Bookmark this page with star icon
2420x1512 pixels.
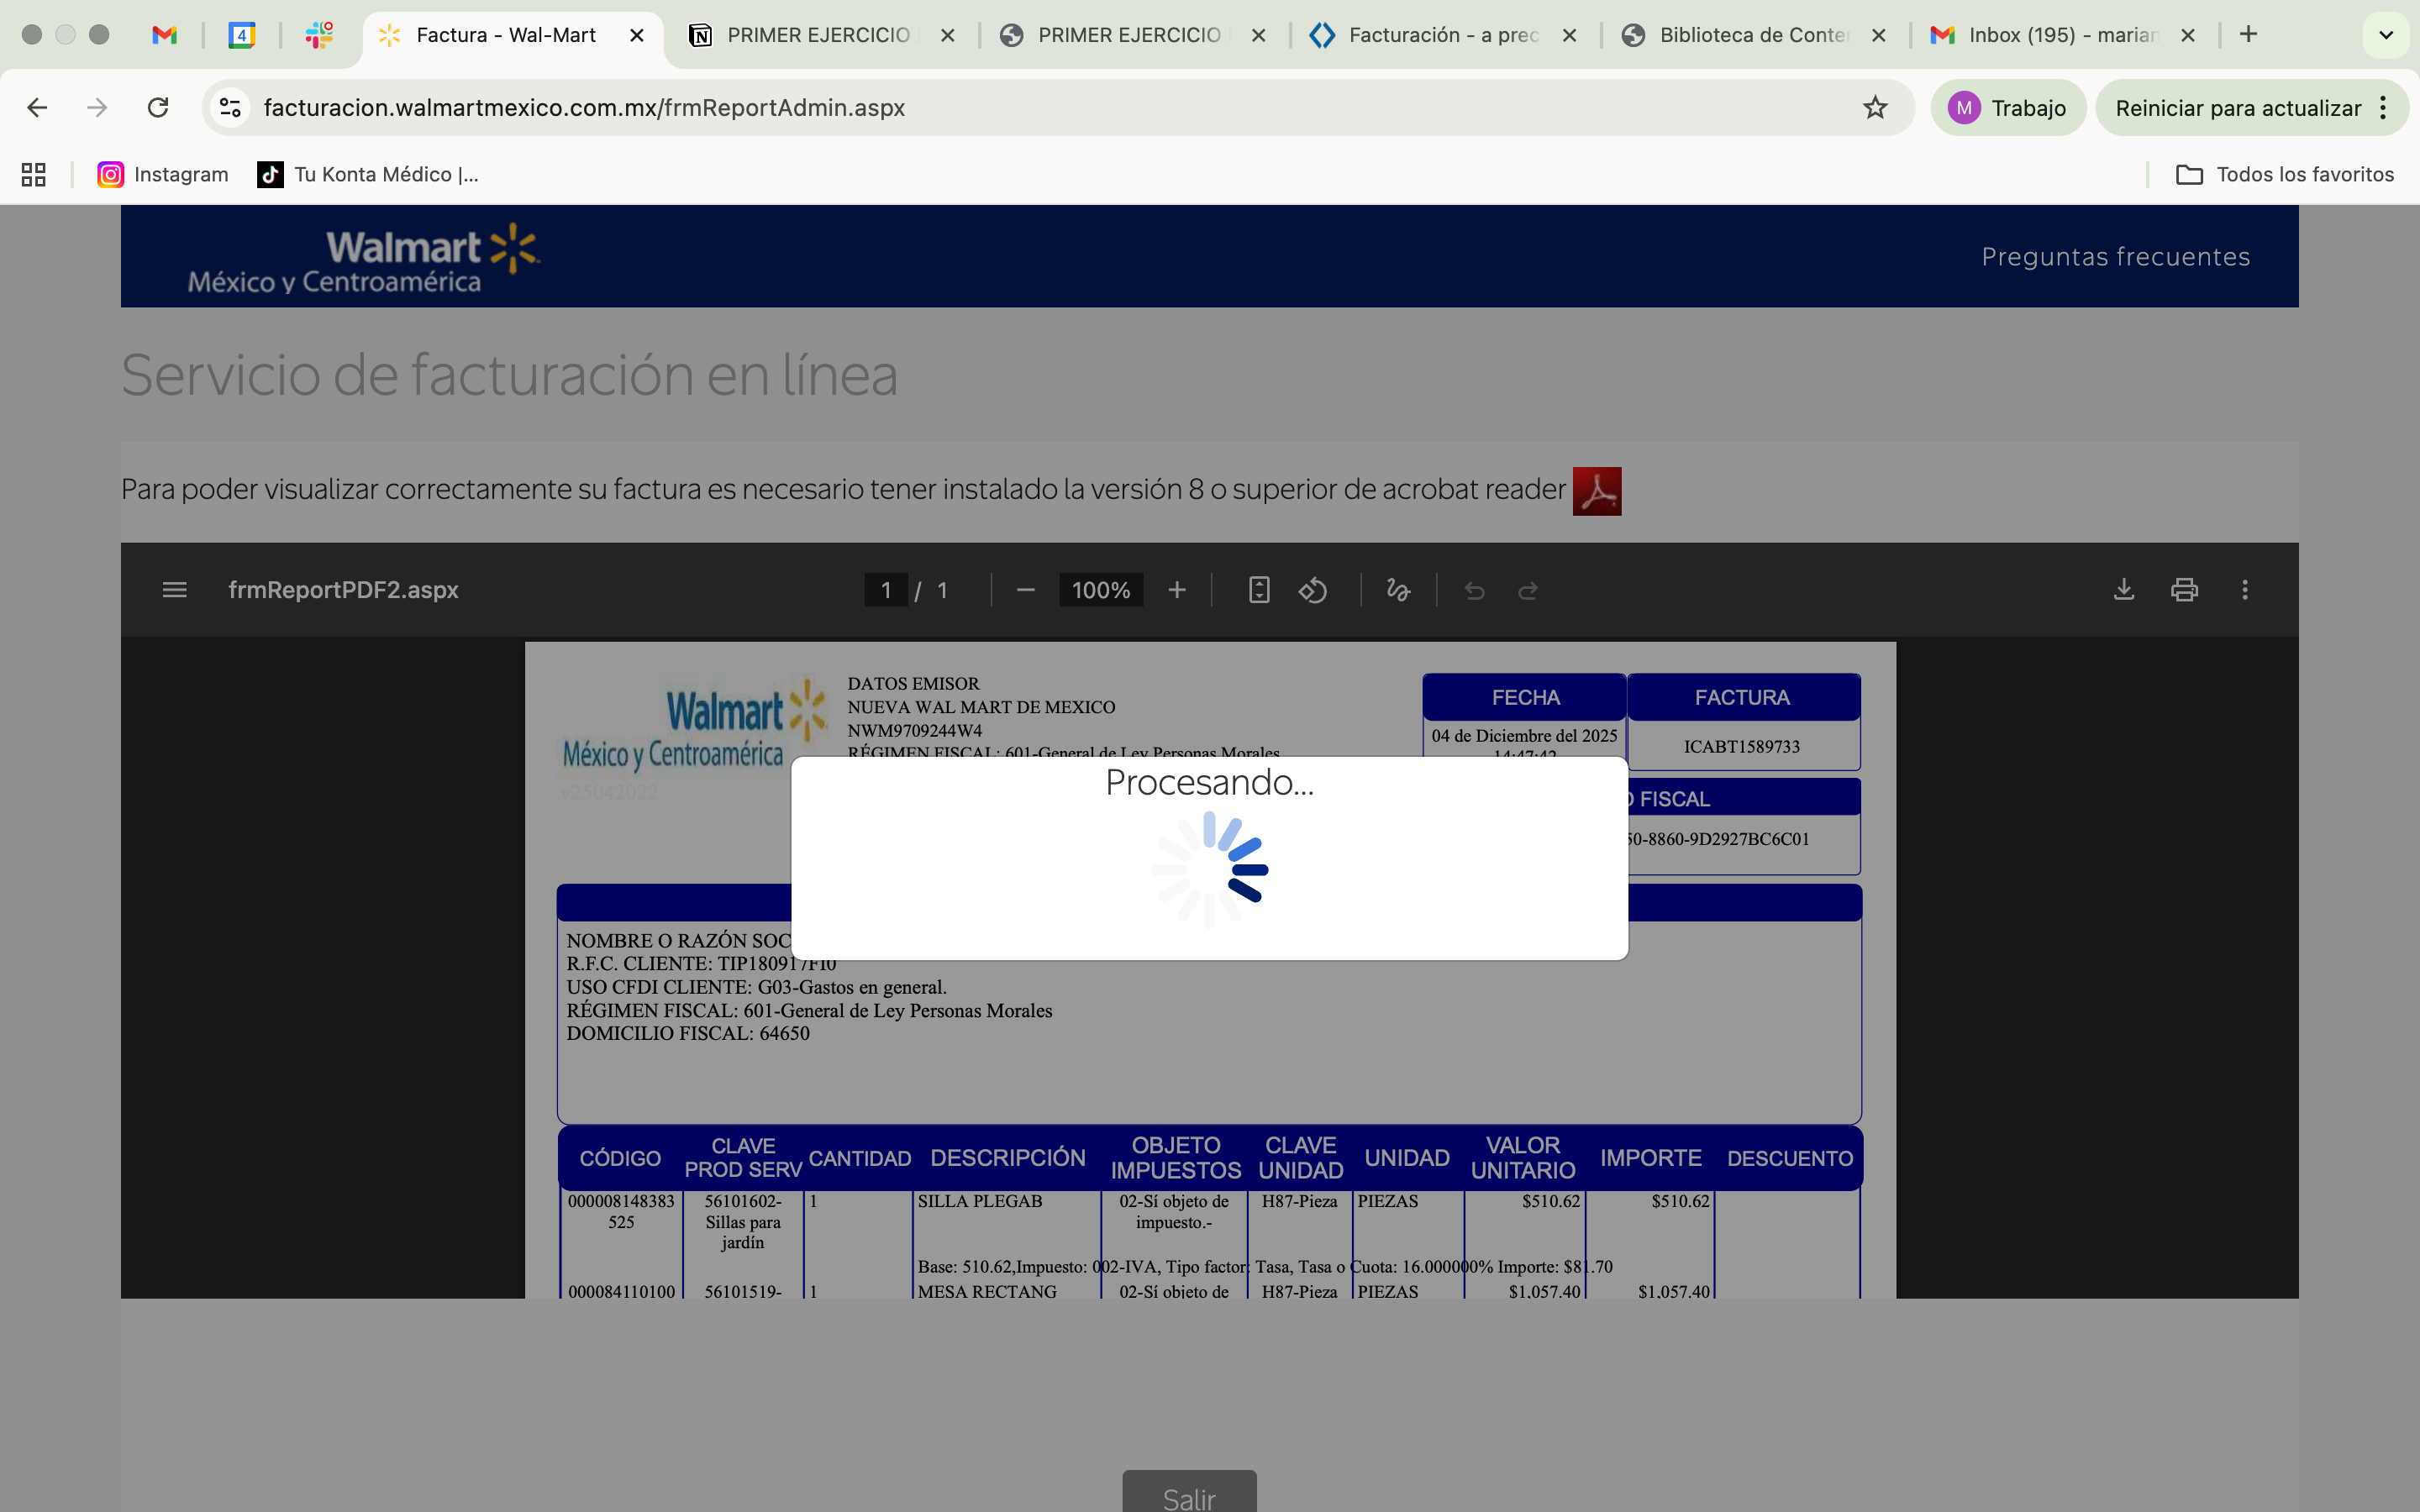pyautogui.click(x=1875, y=107)
